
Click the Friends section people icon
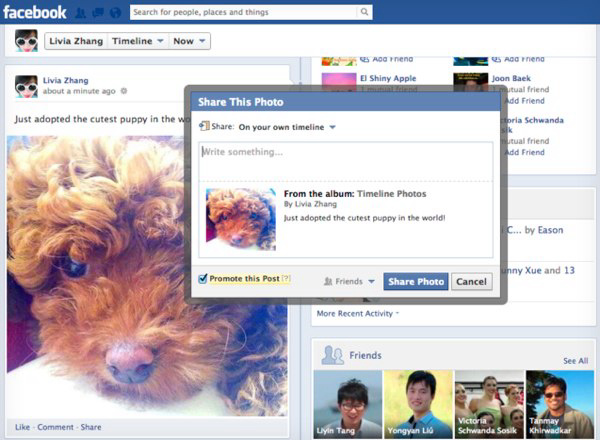click(333, 355)
